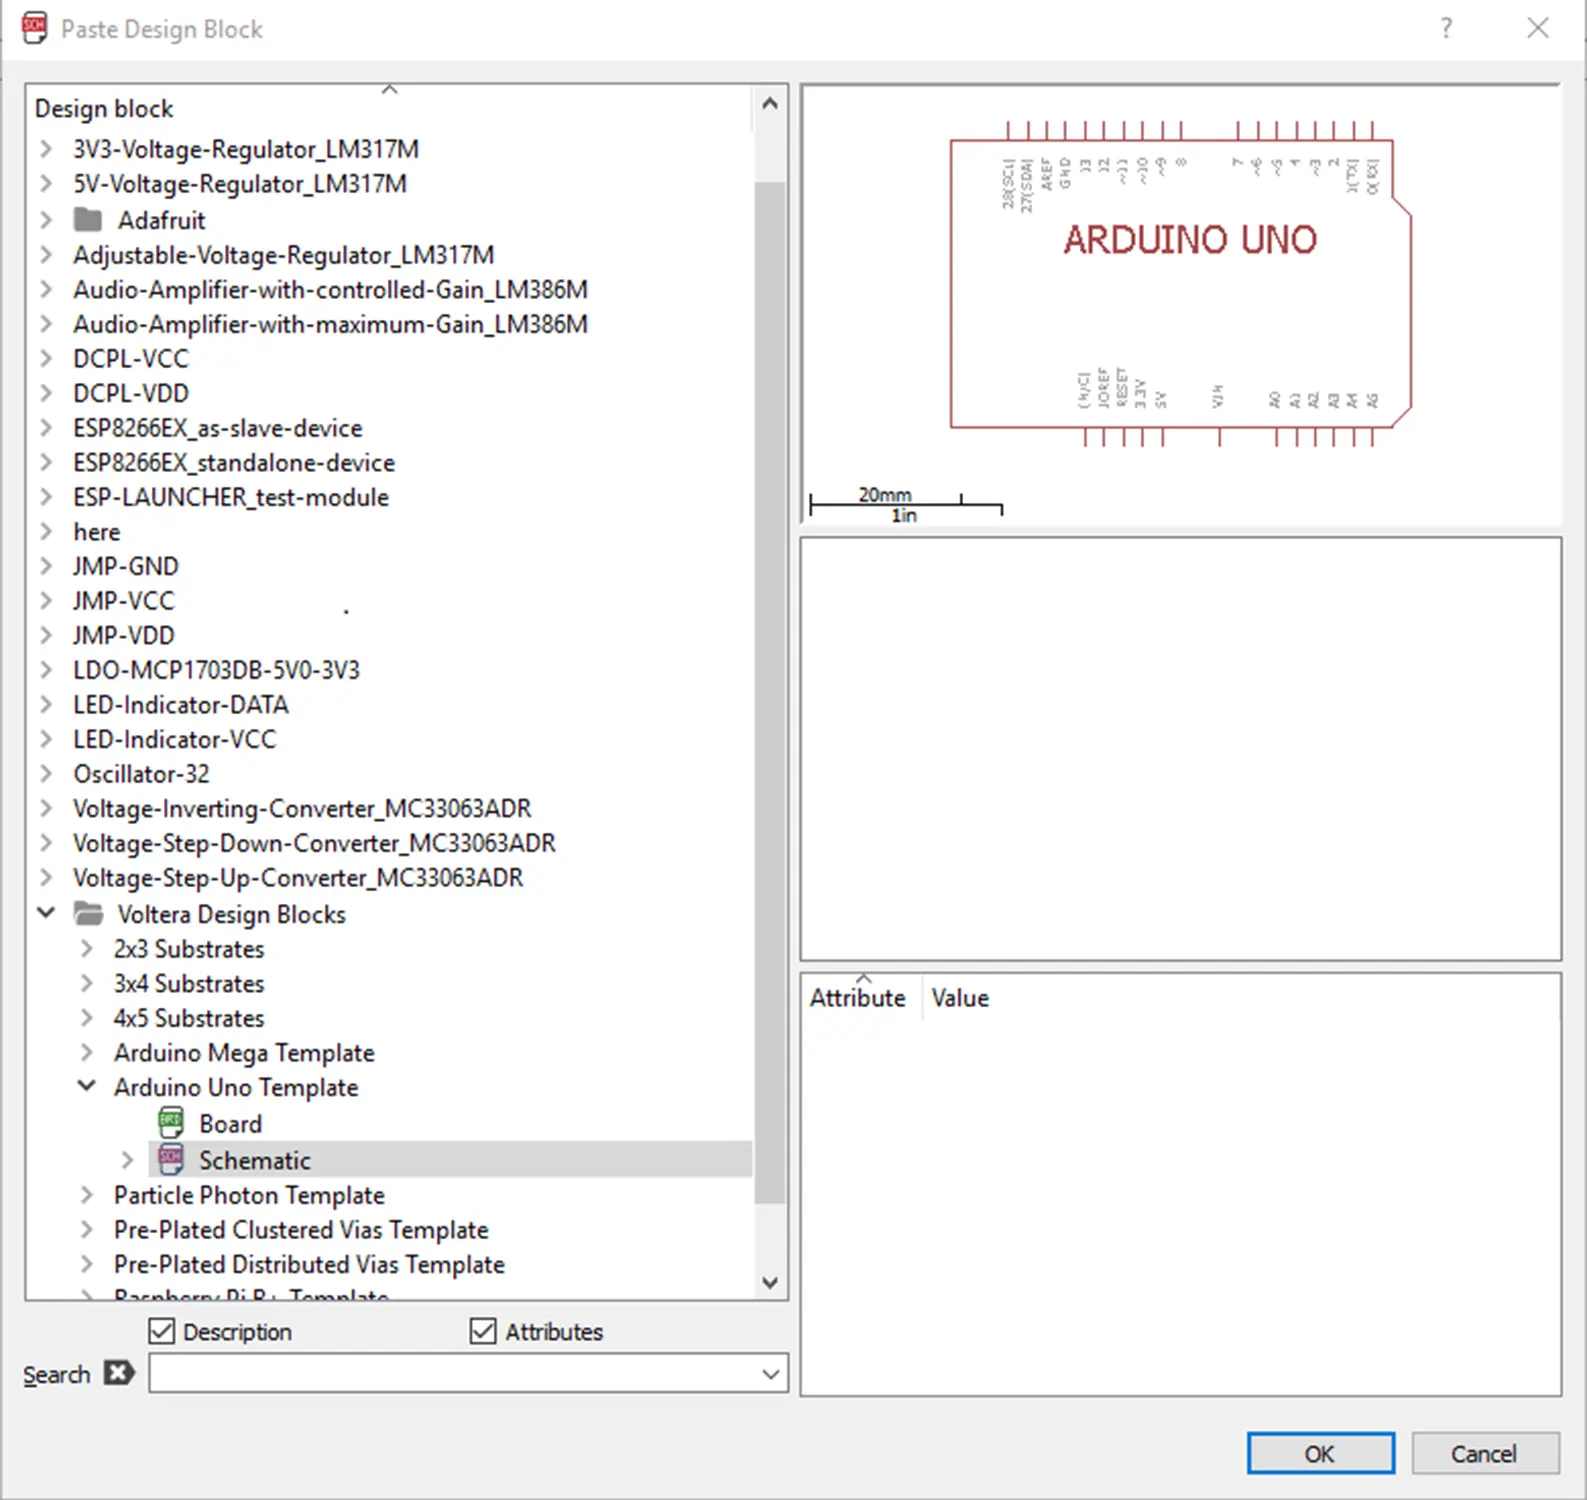Open the Search dropdown arrow
This screenshot has height=1500, width=1587.
point(770,1374)
